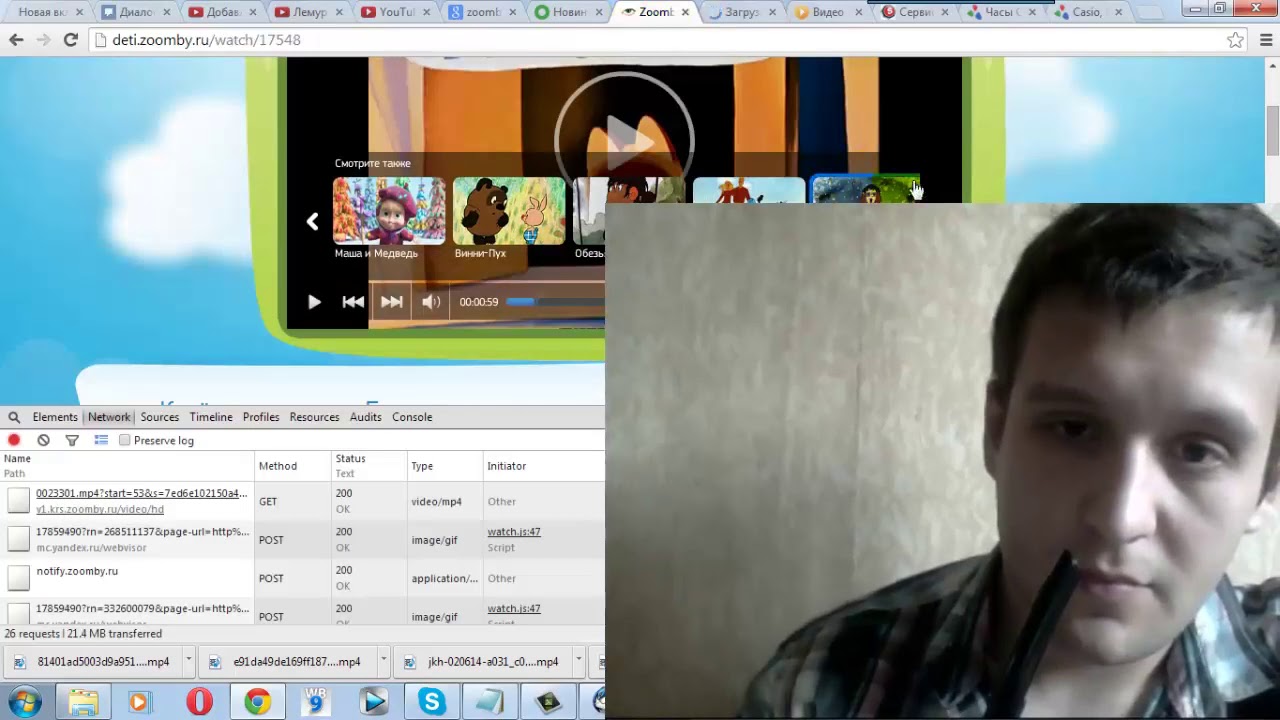Mute the player volume
Screen dimensions: 1280x720
[431, 302]
